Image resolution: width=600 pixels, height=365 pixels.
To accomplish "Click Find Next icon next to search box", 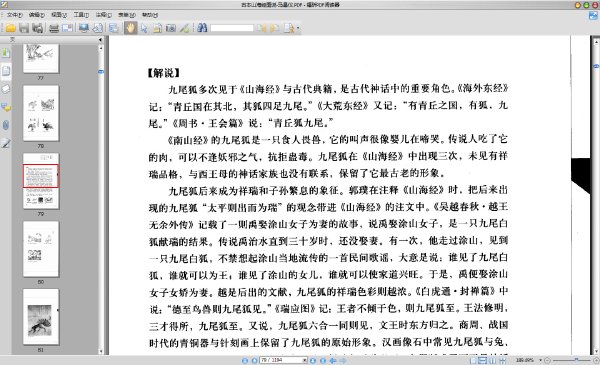I will [x=275, y=28].
